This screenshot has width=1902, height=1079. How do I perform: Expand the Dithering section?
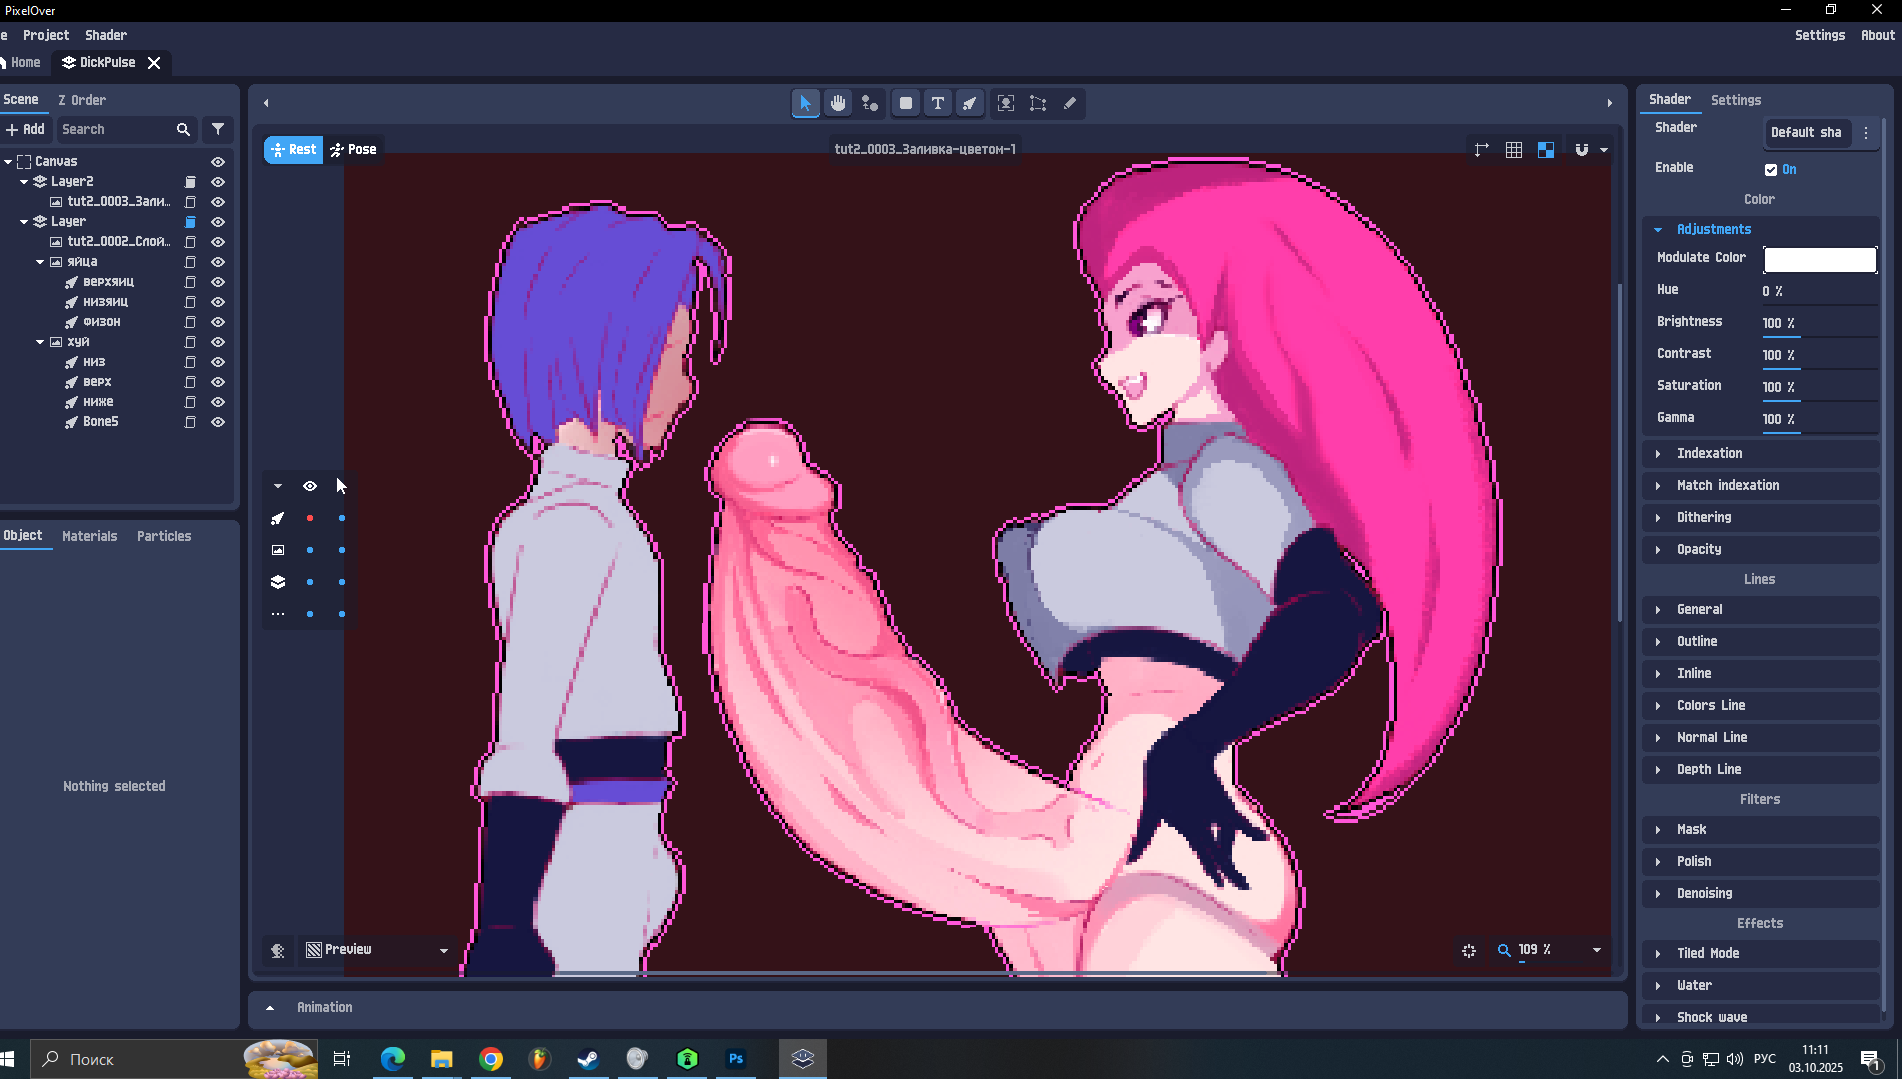point(1761,517)
